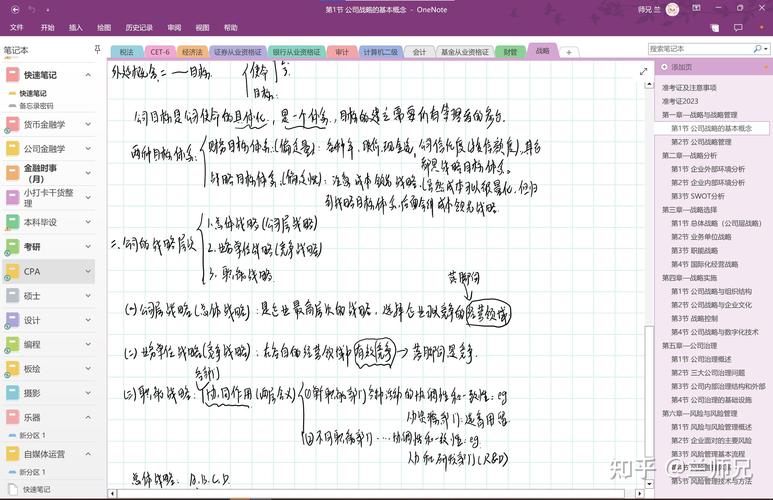This screenshot has height=500, width=773.
Task: Open the 摄影 notebook icon
Action: click(12, 393)
